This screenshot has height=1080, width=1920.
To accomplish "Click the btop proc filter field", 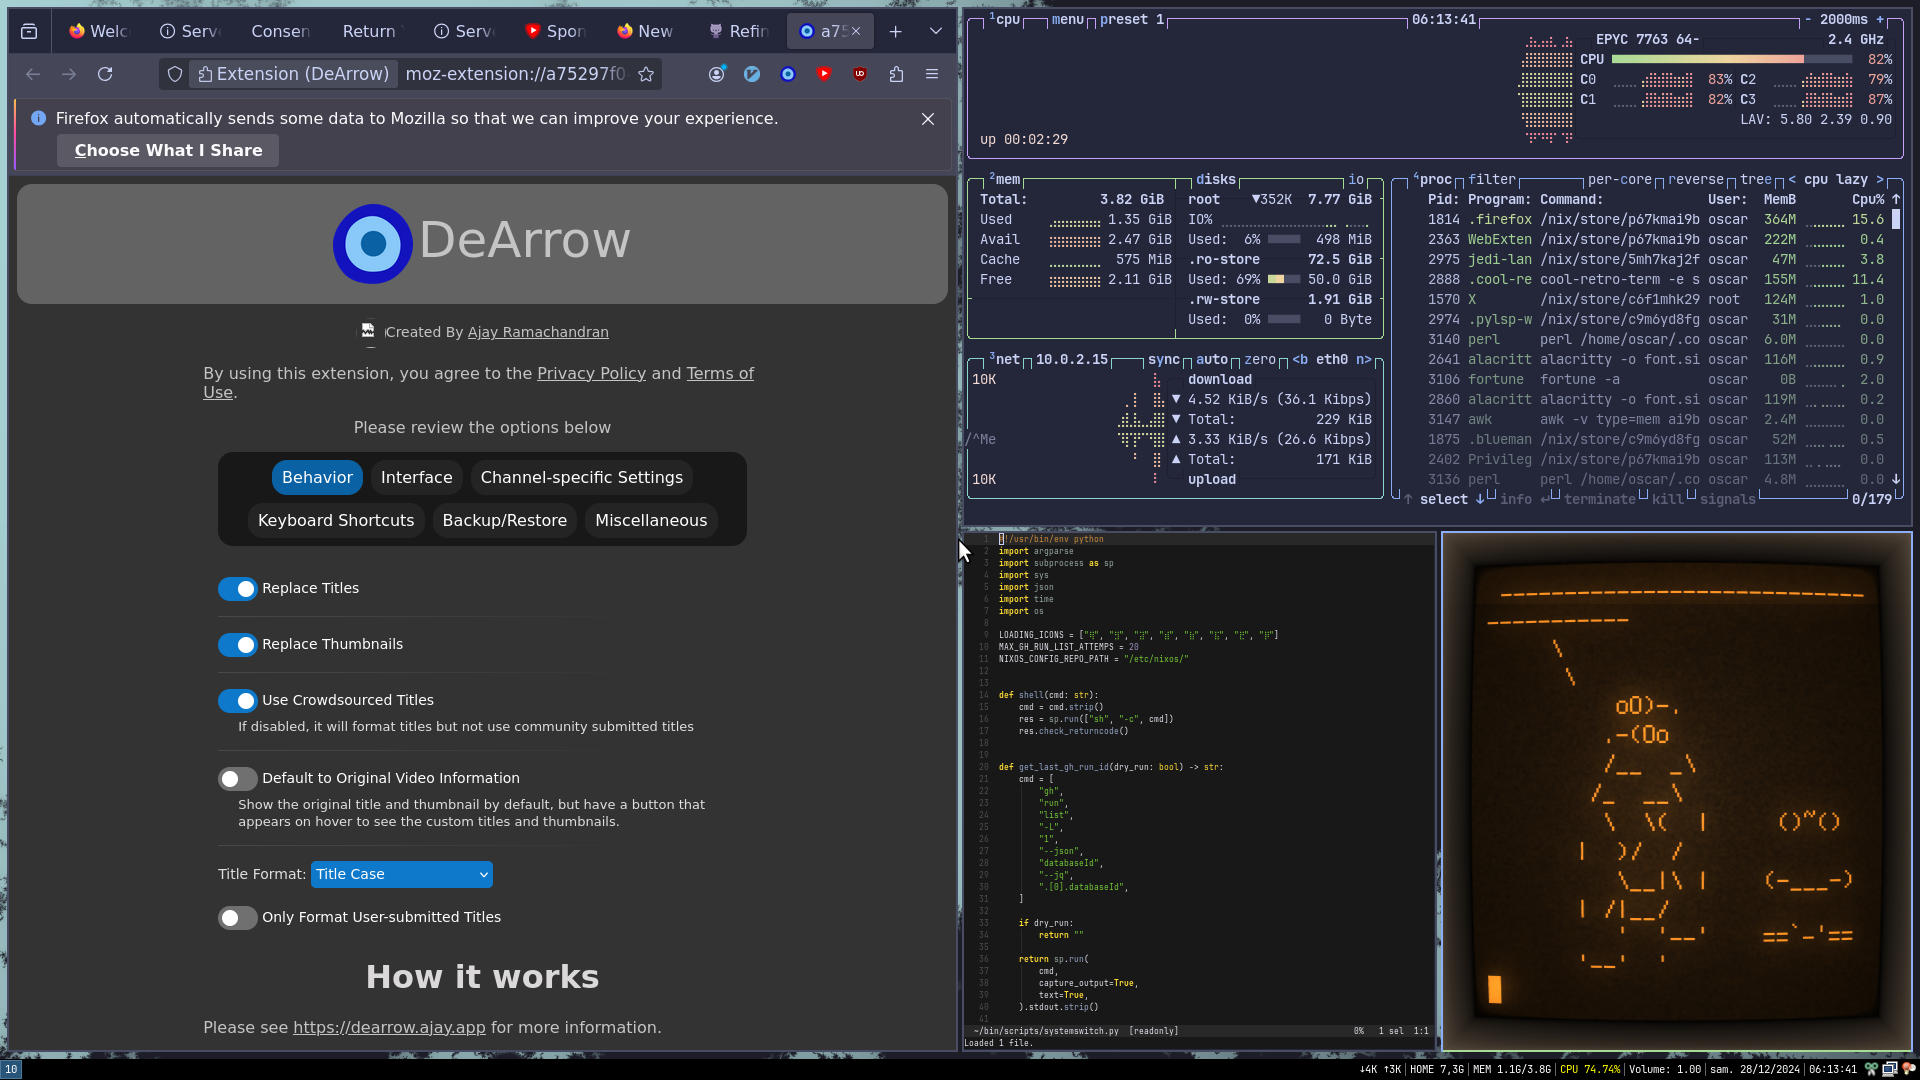I will [x=1492, y=179].
